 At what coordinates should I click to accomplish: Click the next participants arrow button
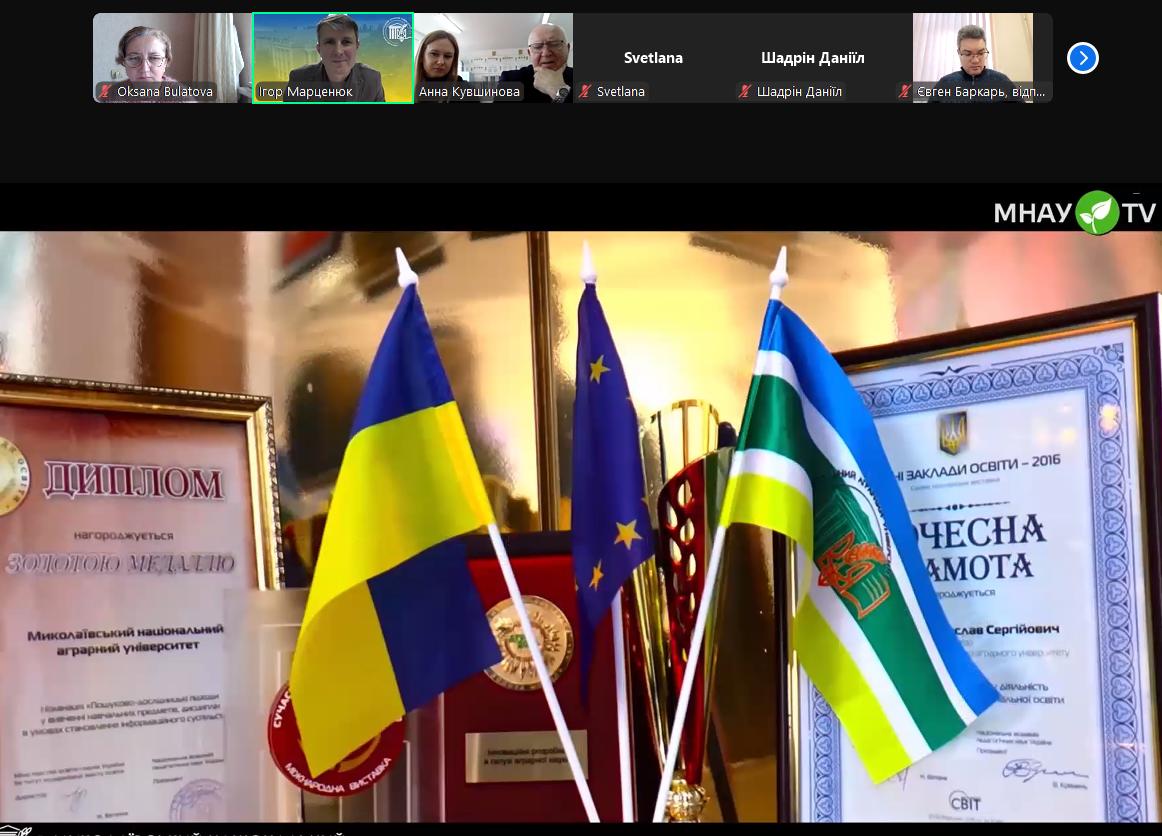point(1082,58)
